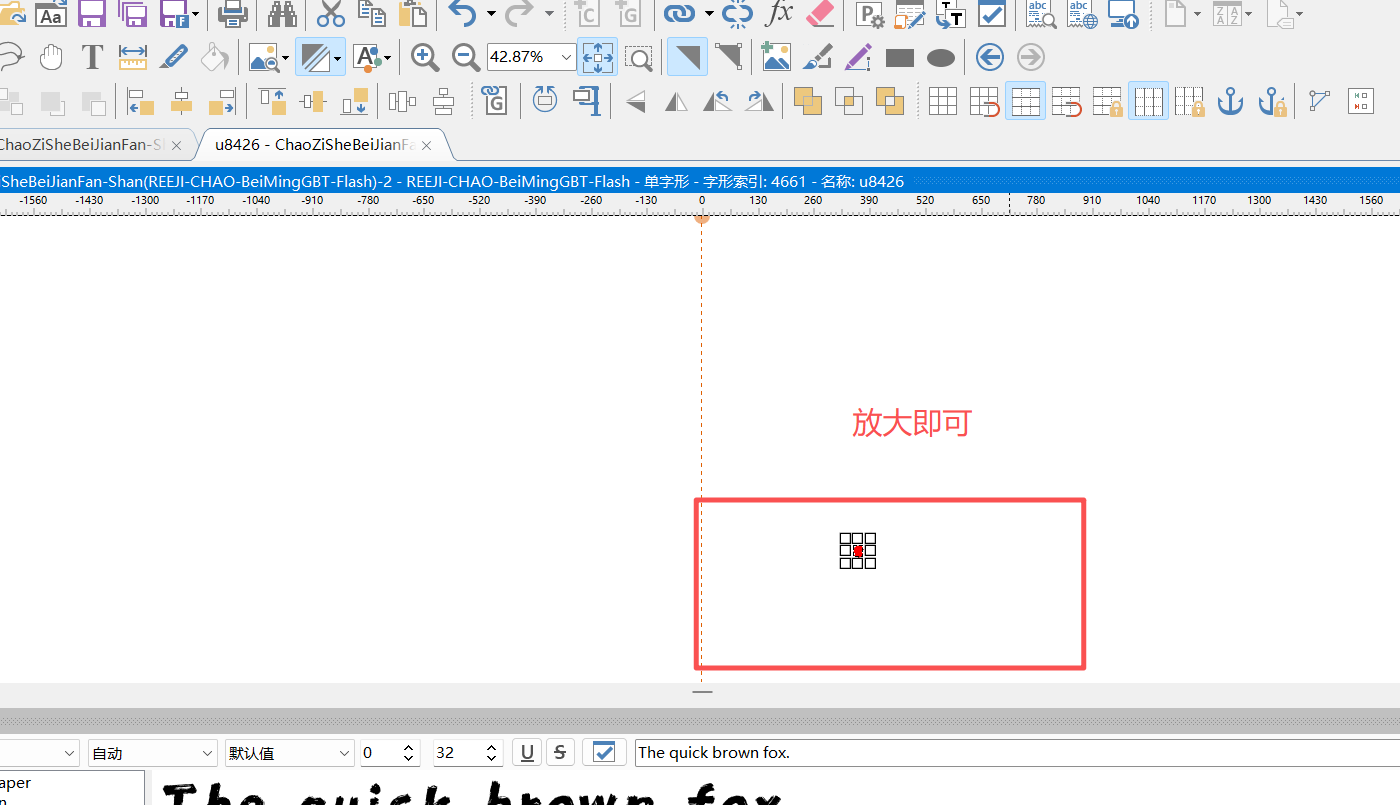Click the Copy icon
1400x805 pixels.
[371, 14]
